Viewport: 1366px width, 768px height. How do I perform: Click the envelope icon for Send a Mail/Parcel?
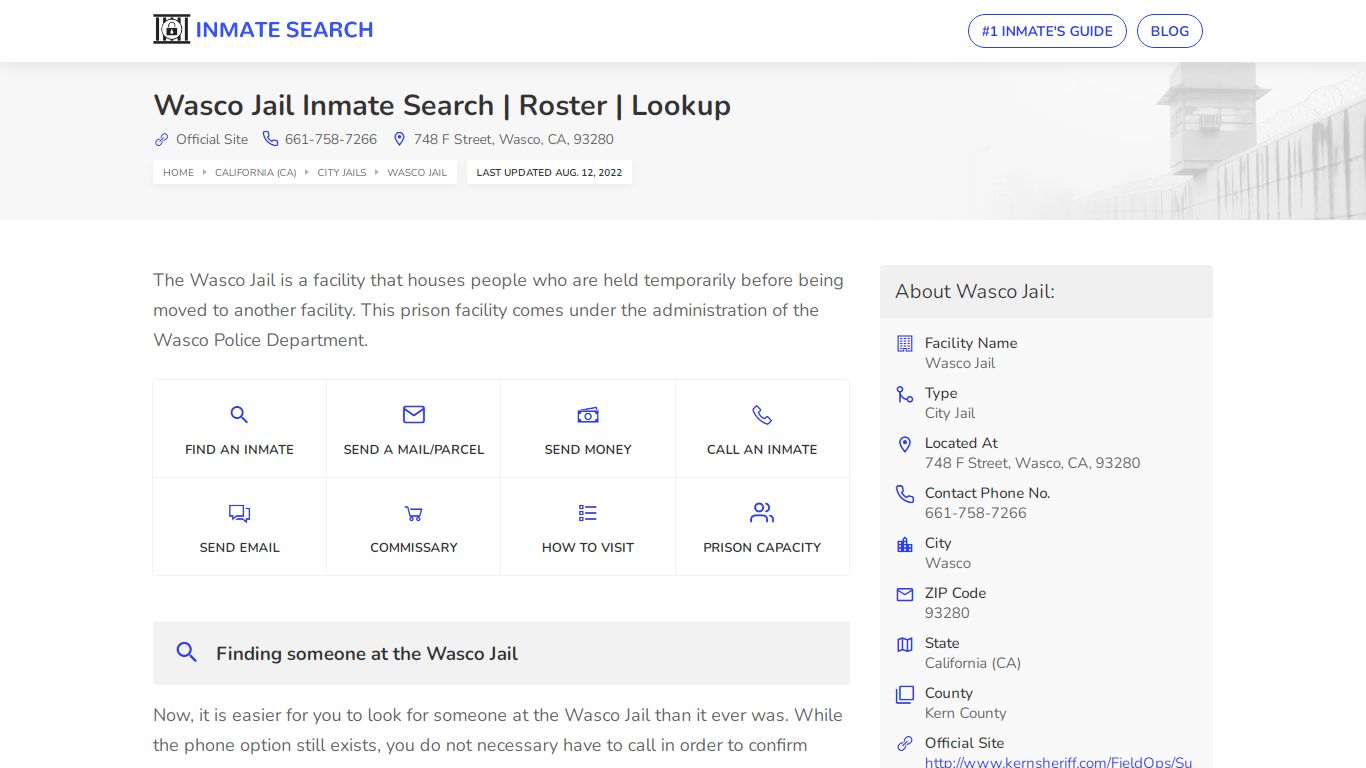coord(414,414)
